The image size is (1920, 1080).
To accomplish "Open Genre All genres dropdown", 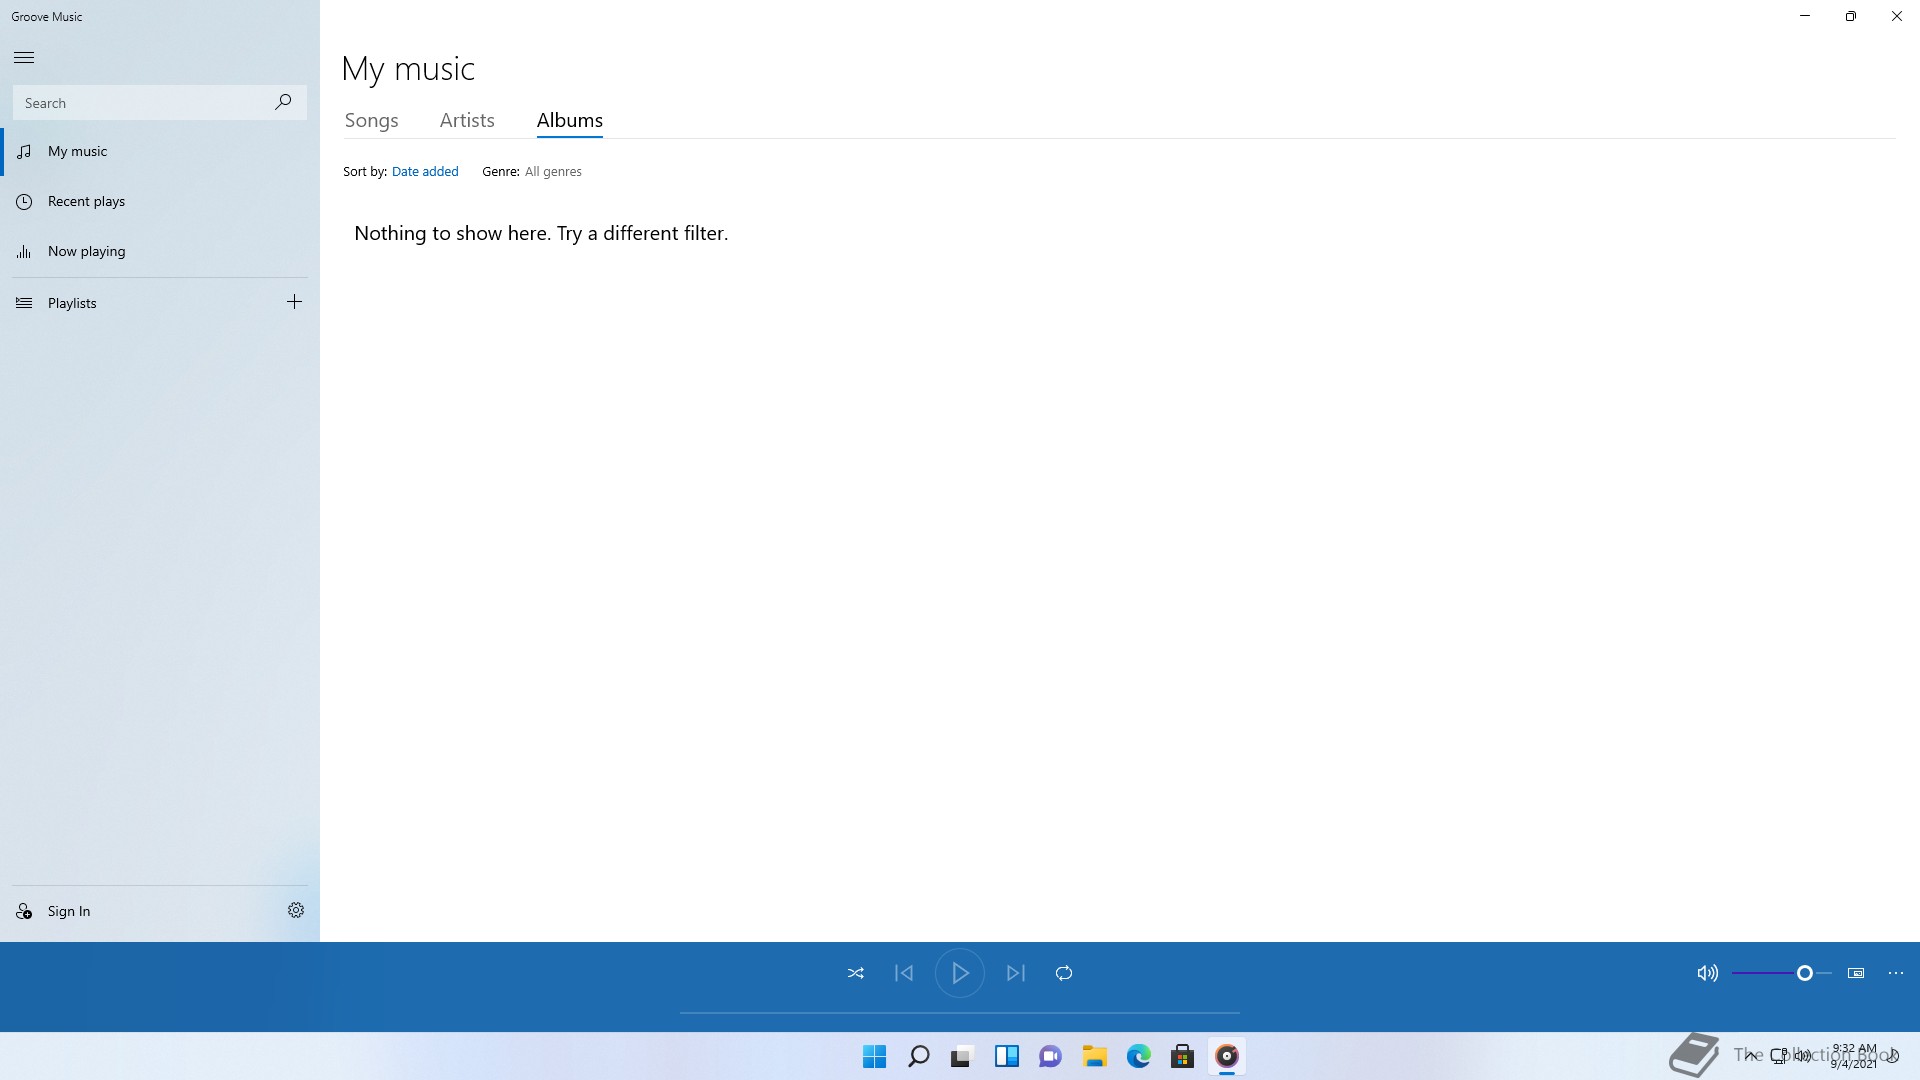I will [x=552, y=171].
